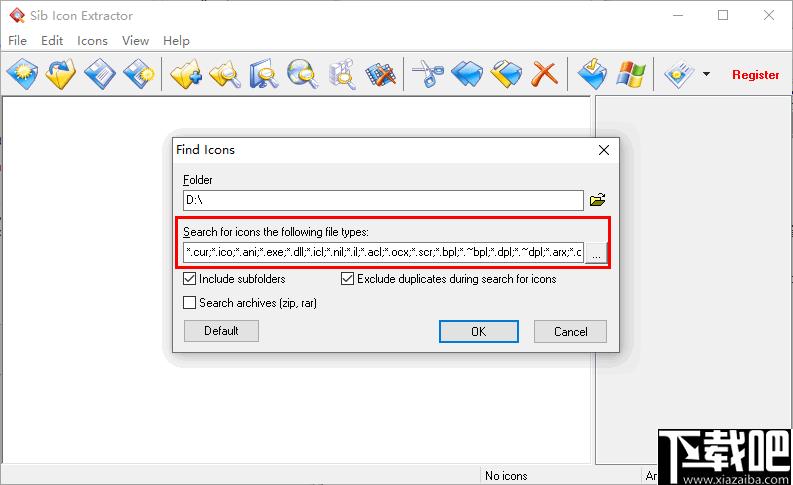Viewport: 793px width, 485px height.
Task: Open the Icons menu
Action: (92, 40)
